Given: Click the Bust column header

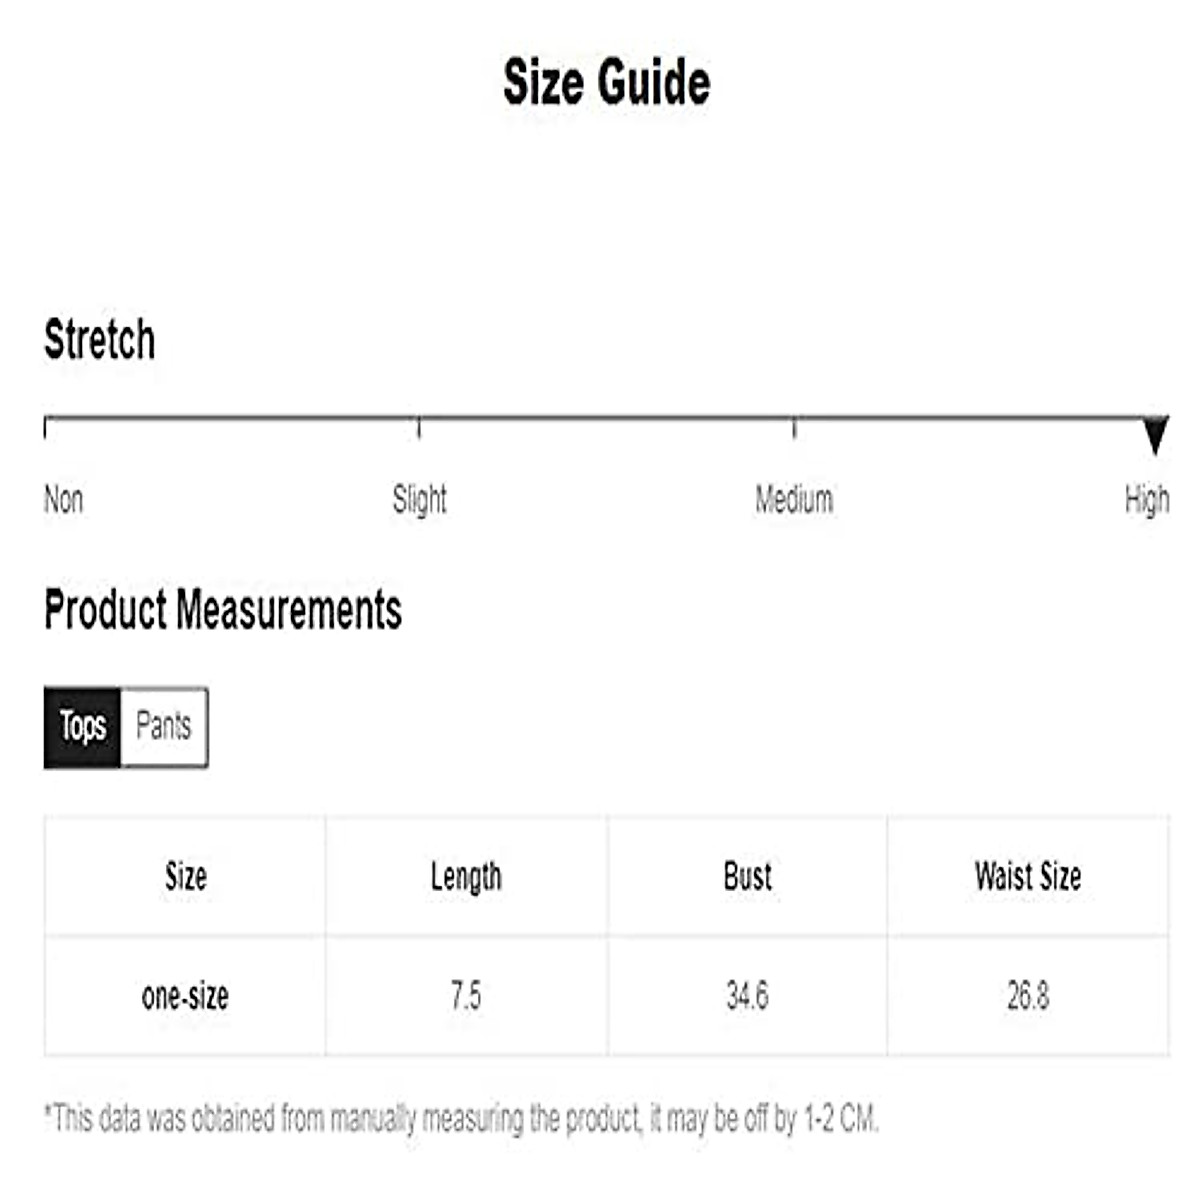Looking at the screenshot, I should [x=747, y=877].
